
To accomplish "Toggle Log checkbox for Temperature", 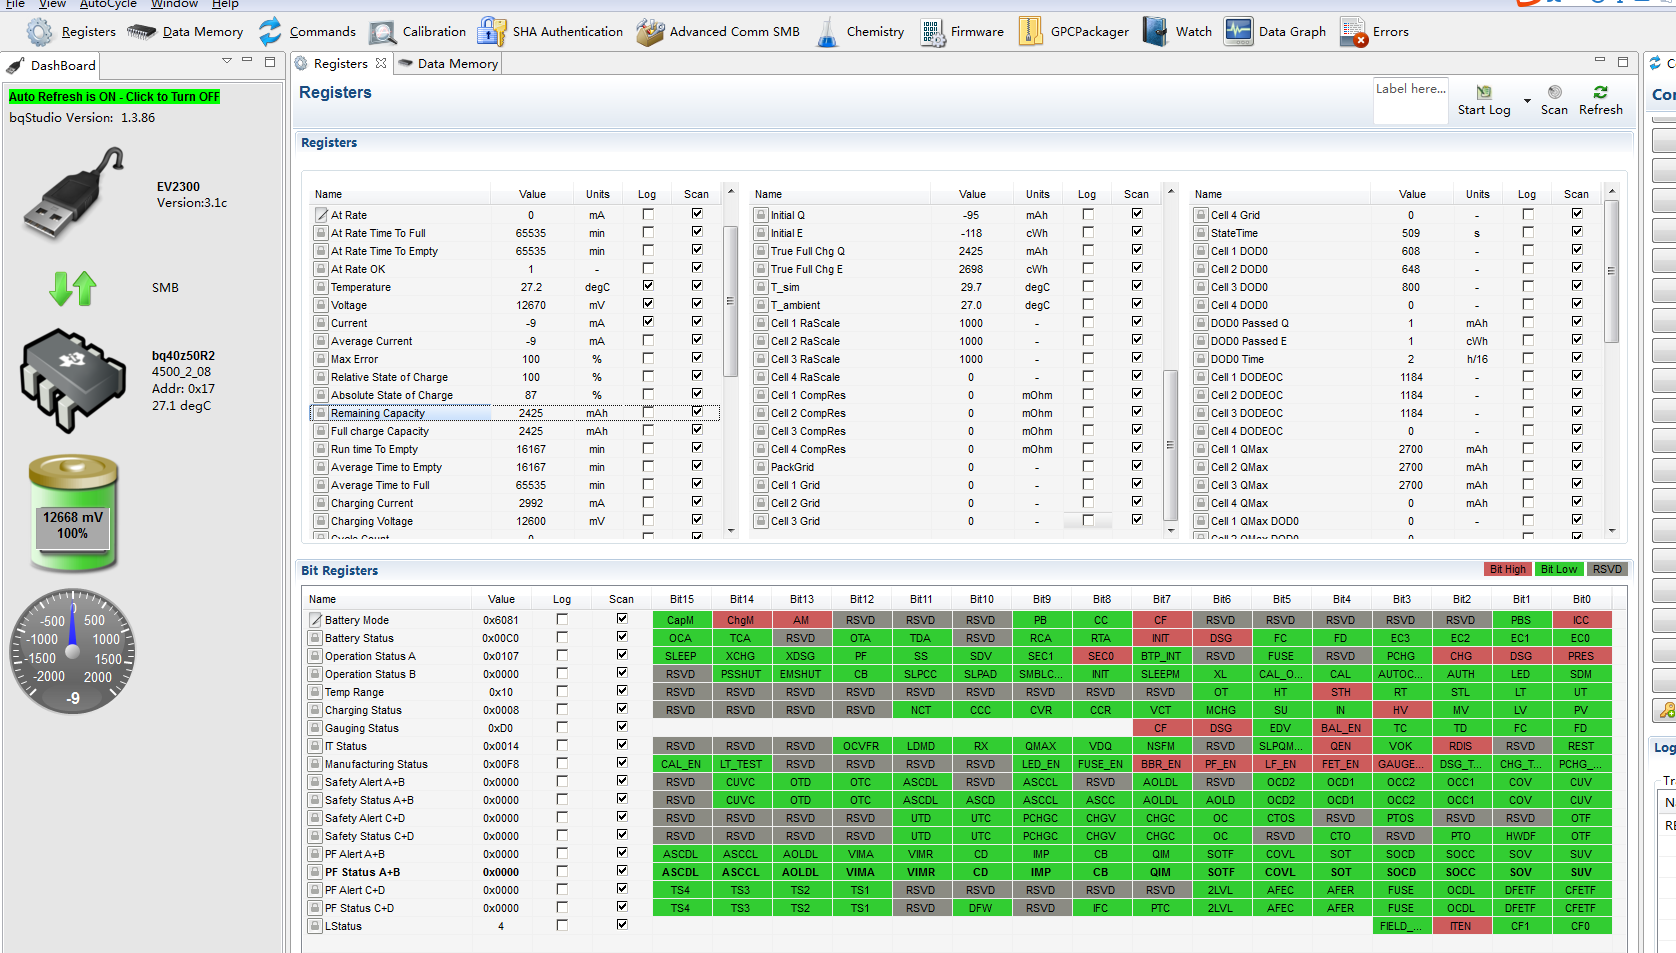I will pyautogui.click(x=648, y=286).
